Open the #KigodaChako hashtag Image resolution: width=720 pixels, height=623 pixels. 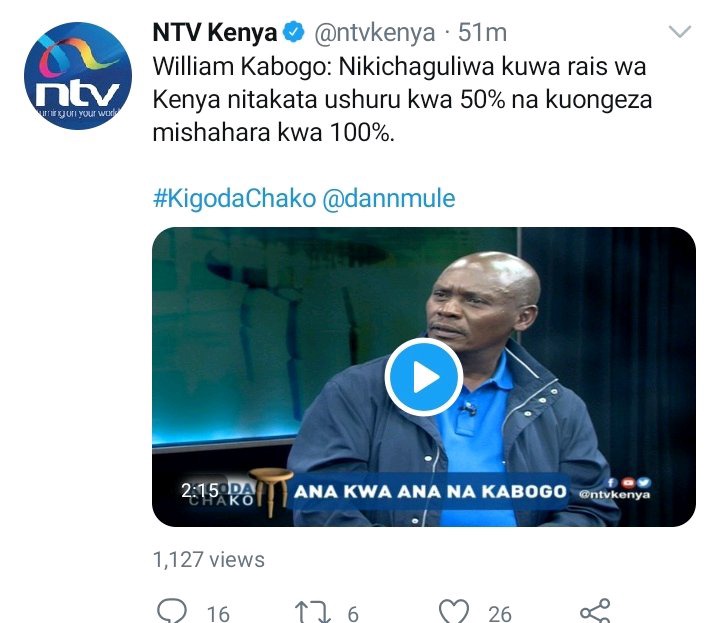point(234,198)
